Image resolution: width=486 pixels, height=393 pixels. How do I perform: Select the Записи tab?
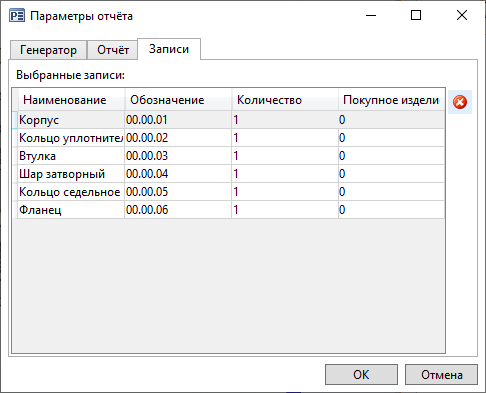169,49
